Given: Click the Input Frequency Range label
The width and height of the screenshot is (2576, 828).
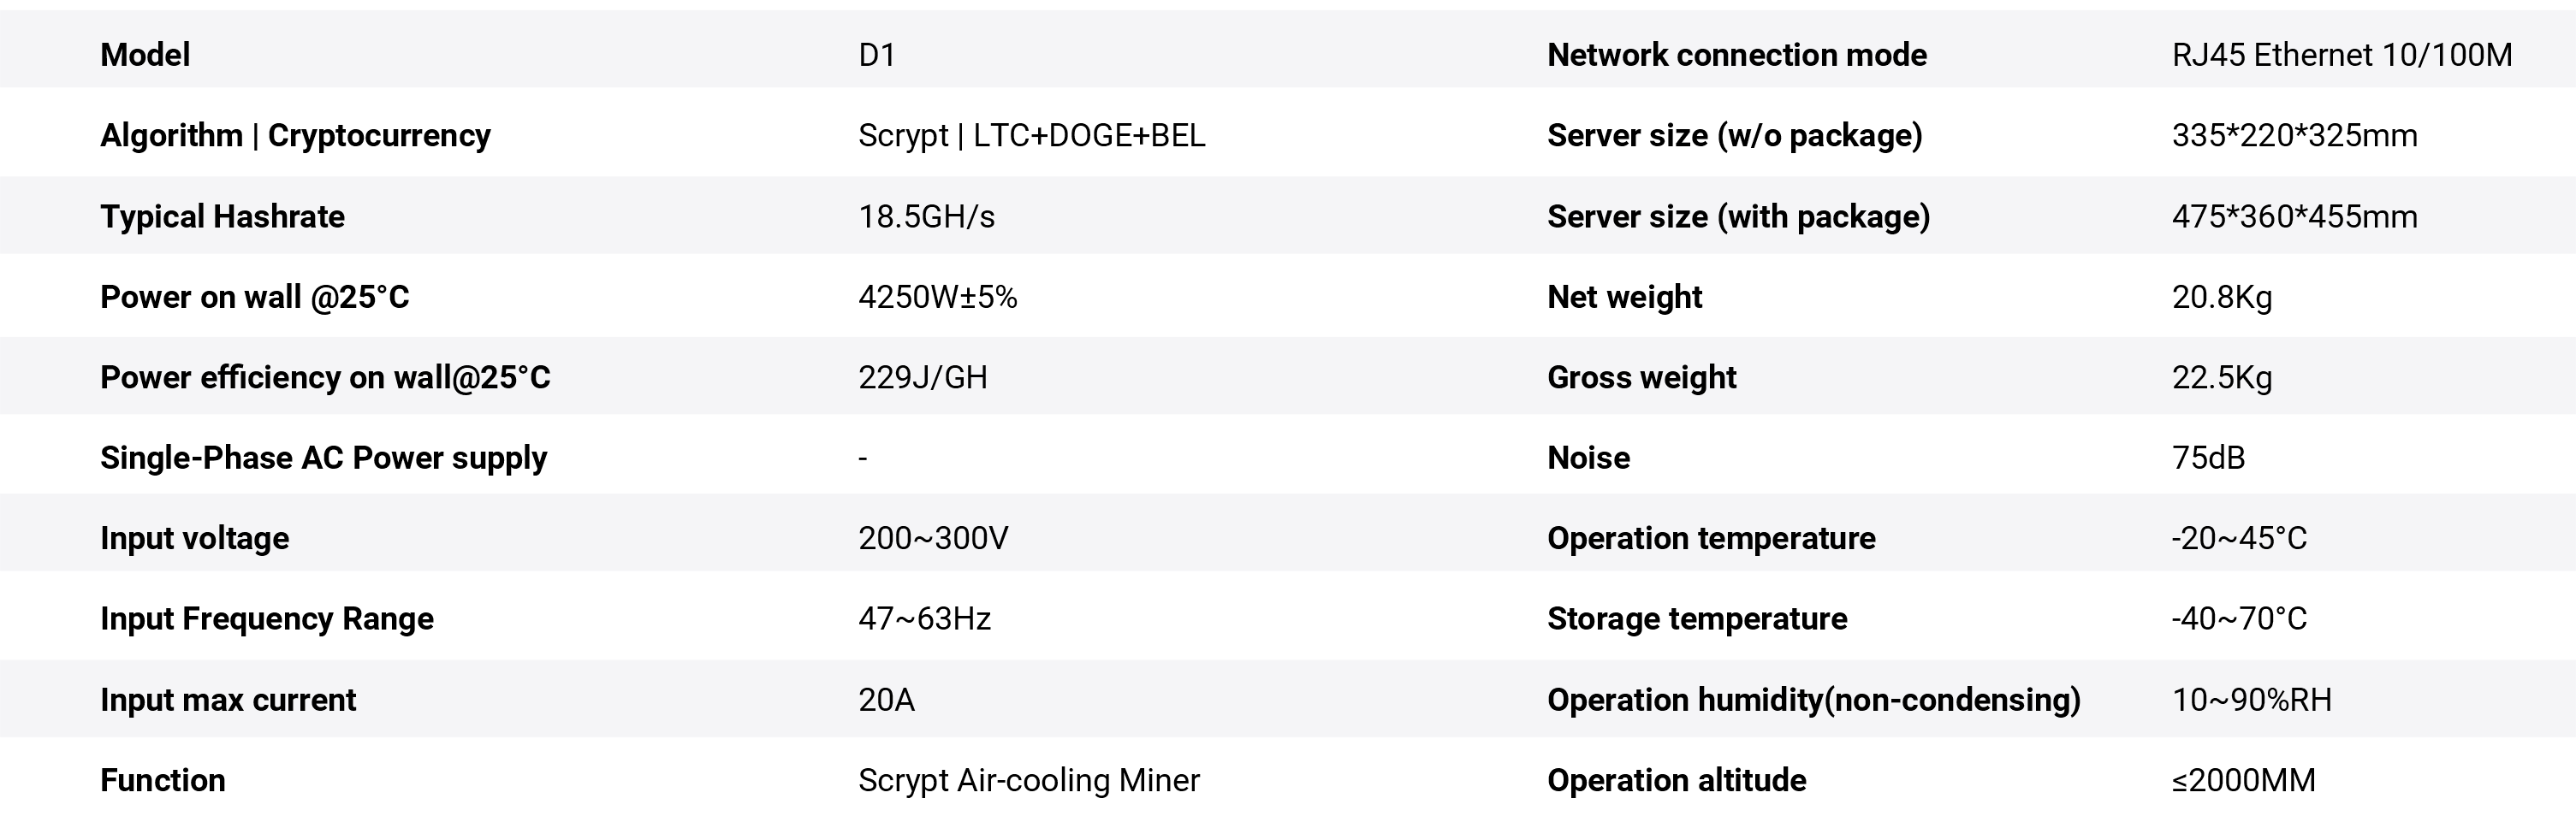Looking at the screenshot, I should point(267,619).
